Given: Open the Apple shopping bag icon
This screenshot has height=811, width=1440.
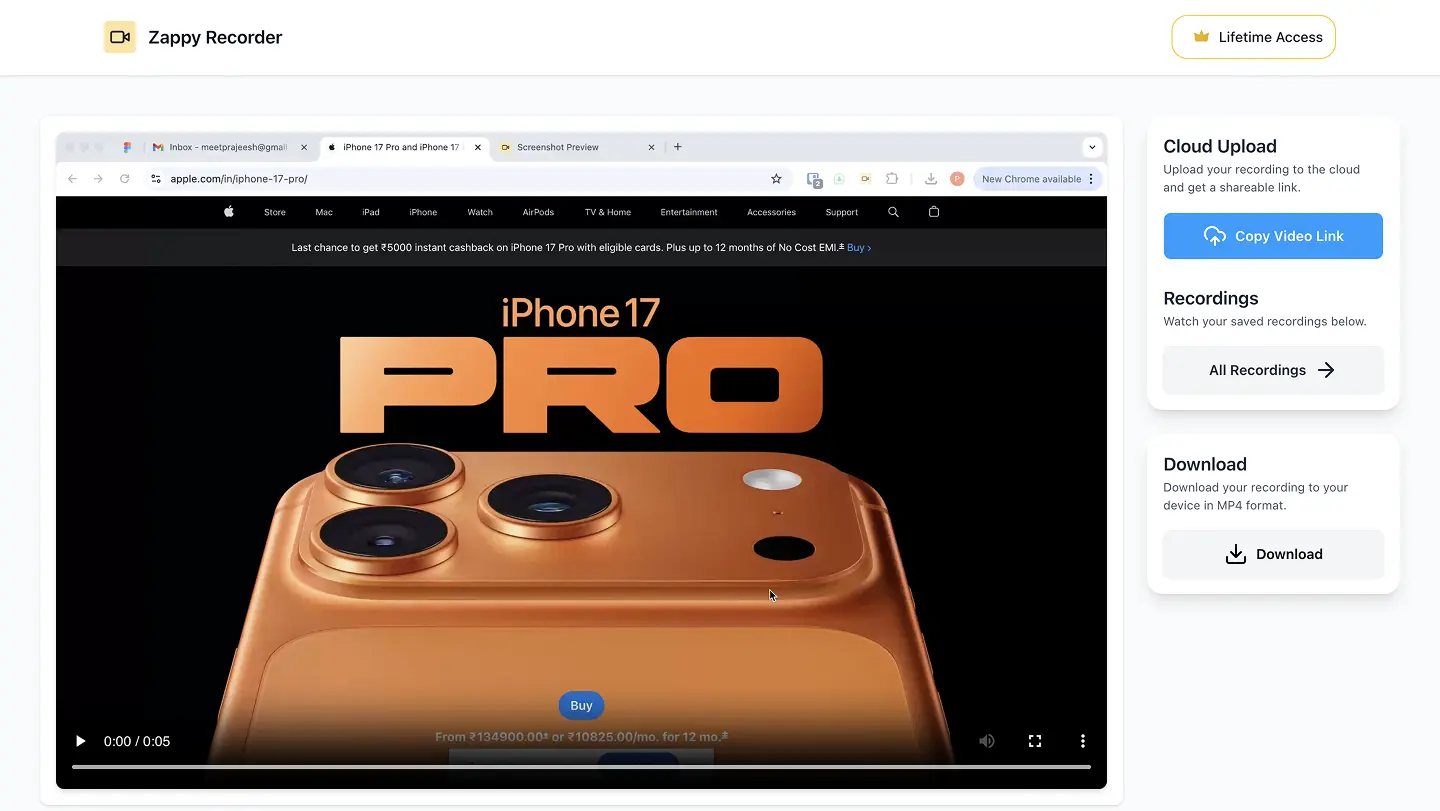Looking at the screenshot, I should (x=934, y=212).
